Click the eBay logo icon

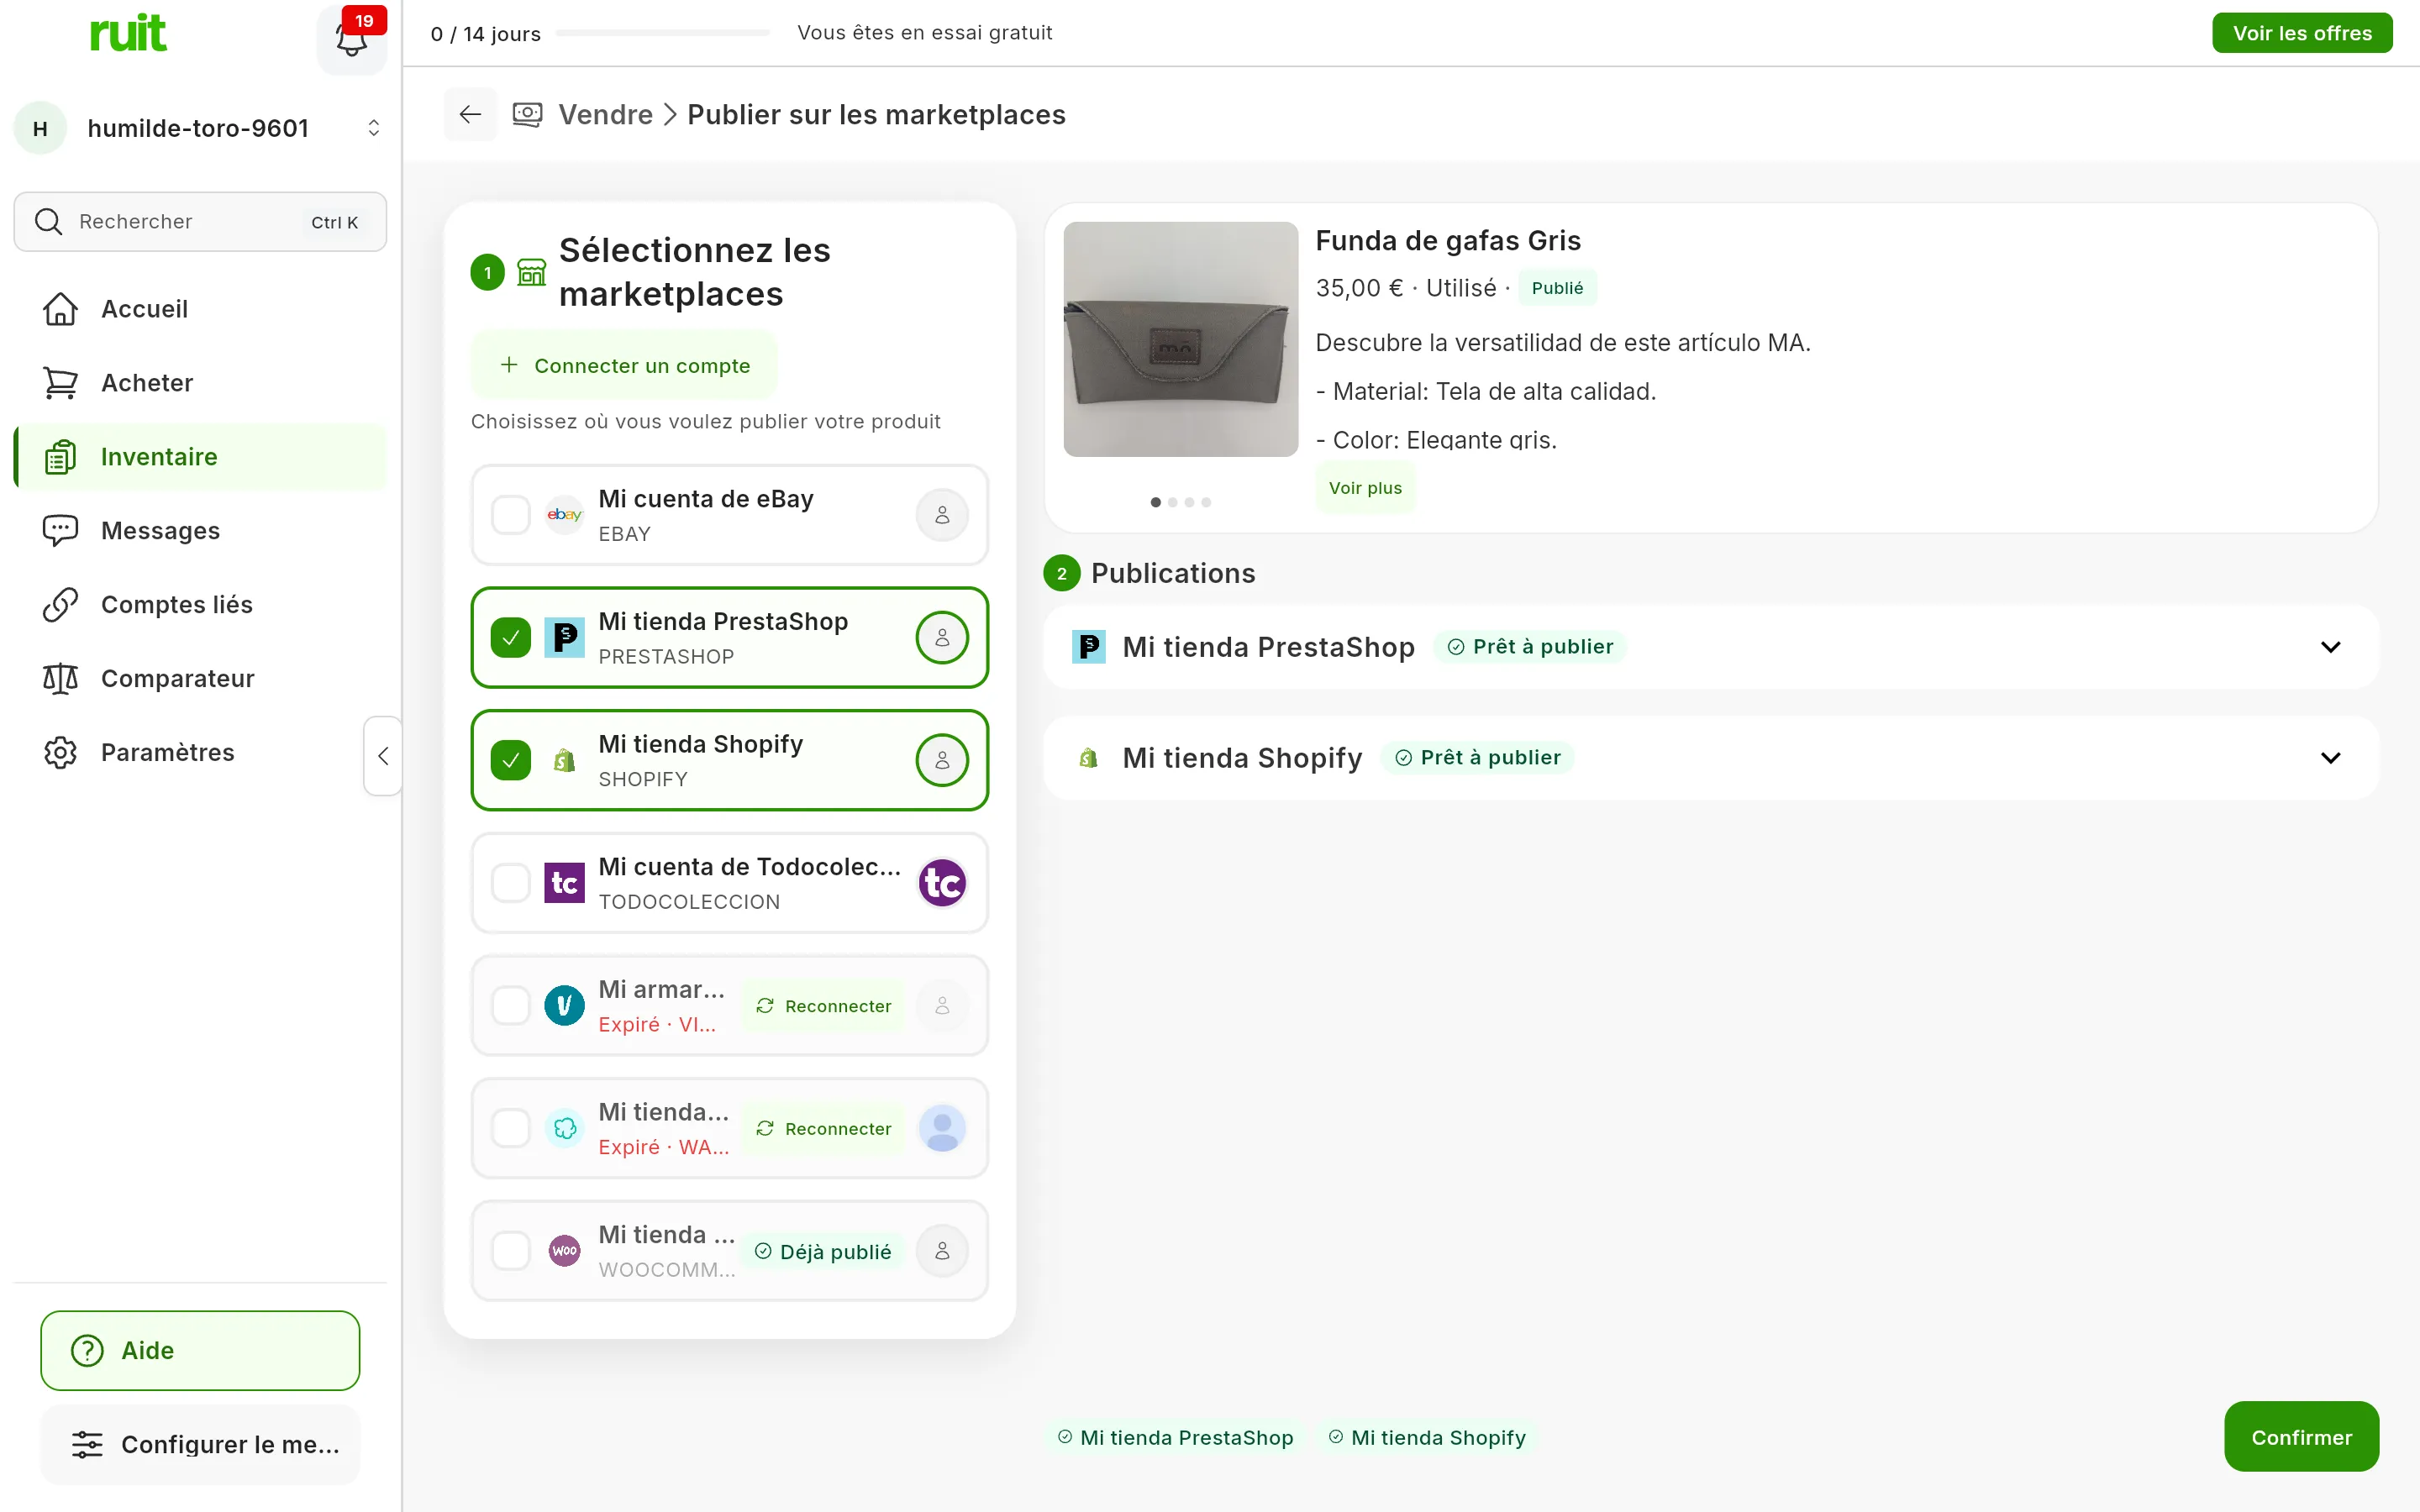(x=564, y=515)
